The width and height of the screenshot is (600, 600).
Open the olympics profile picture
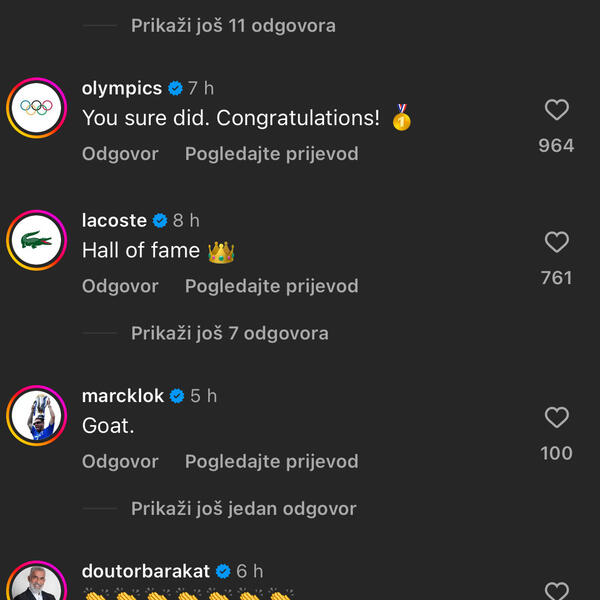click(x=37, y=108)
